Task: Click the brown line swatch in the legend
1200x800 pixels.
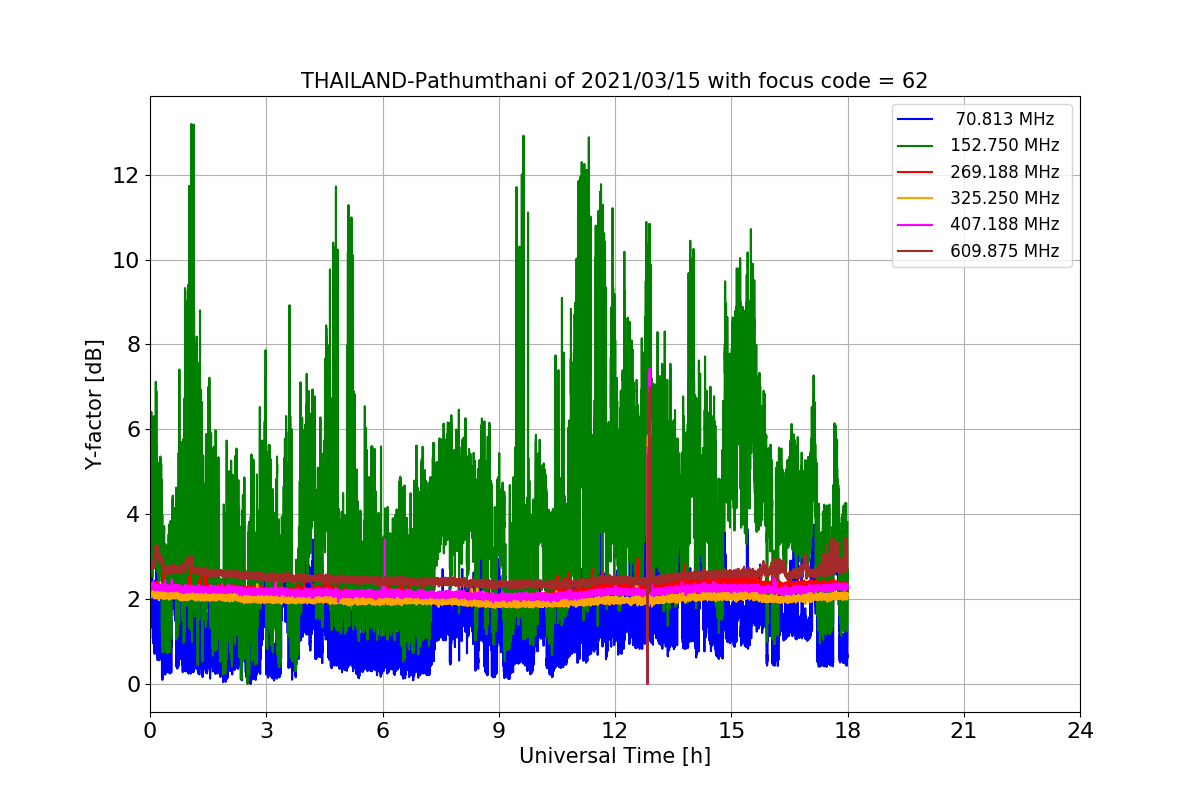Action: pyautogui.click(x=915, y=252)
